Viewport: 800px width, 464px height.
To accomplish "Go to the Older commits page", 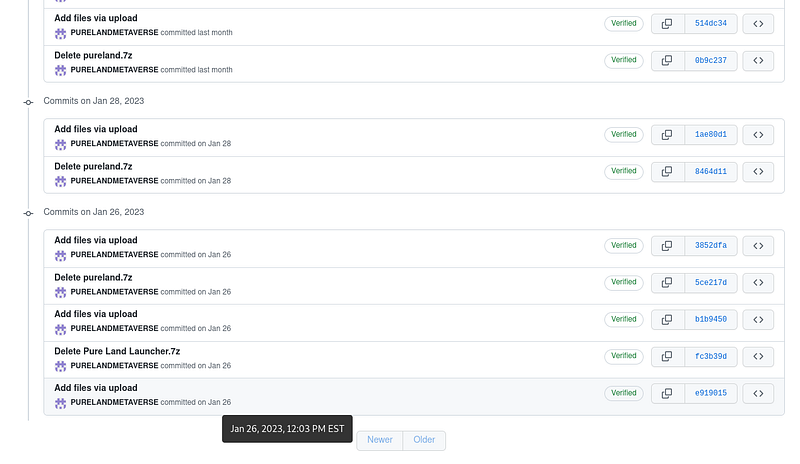I will click(x=424, y=441).
